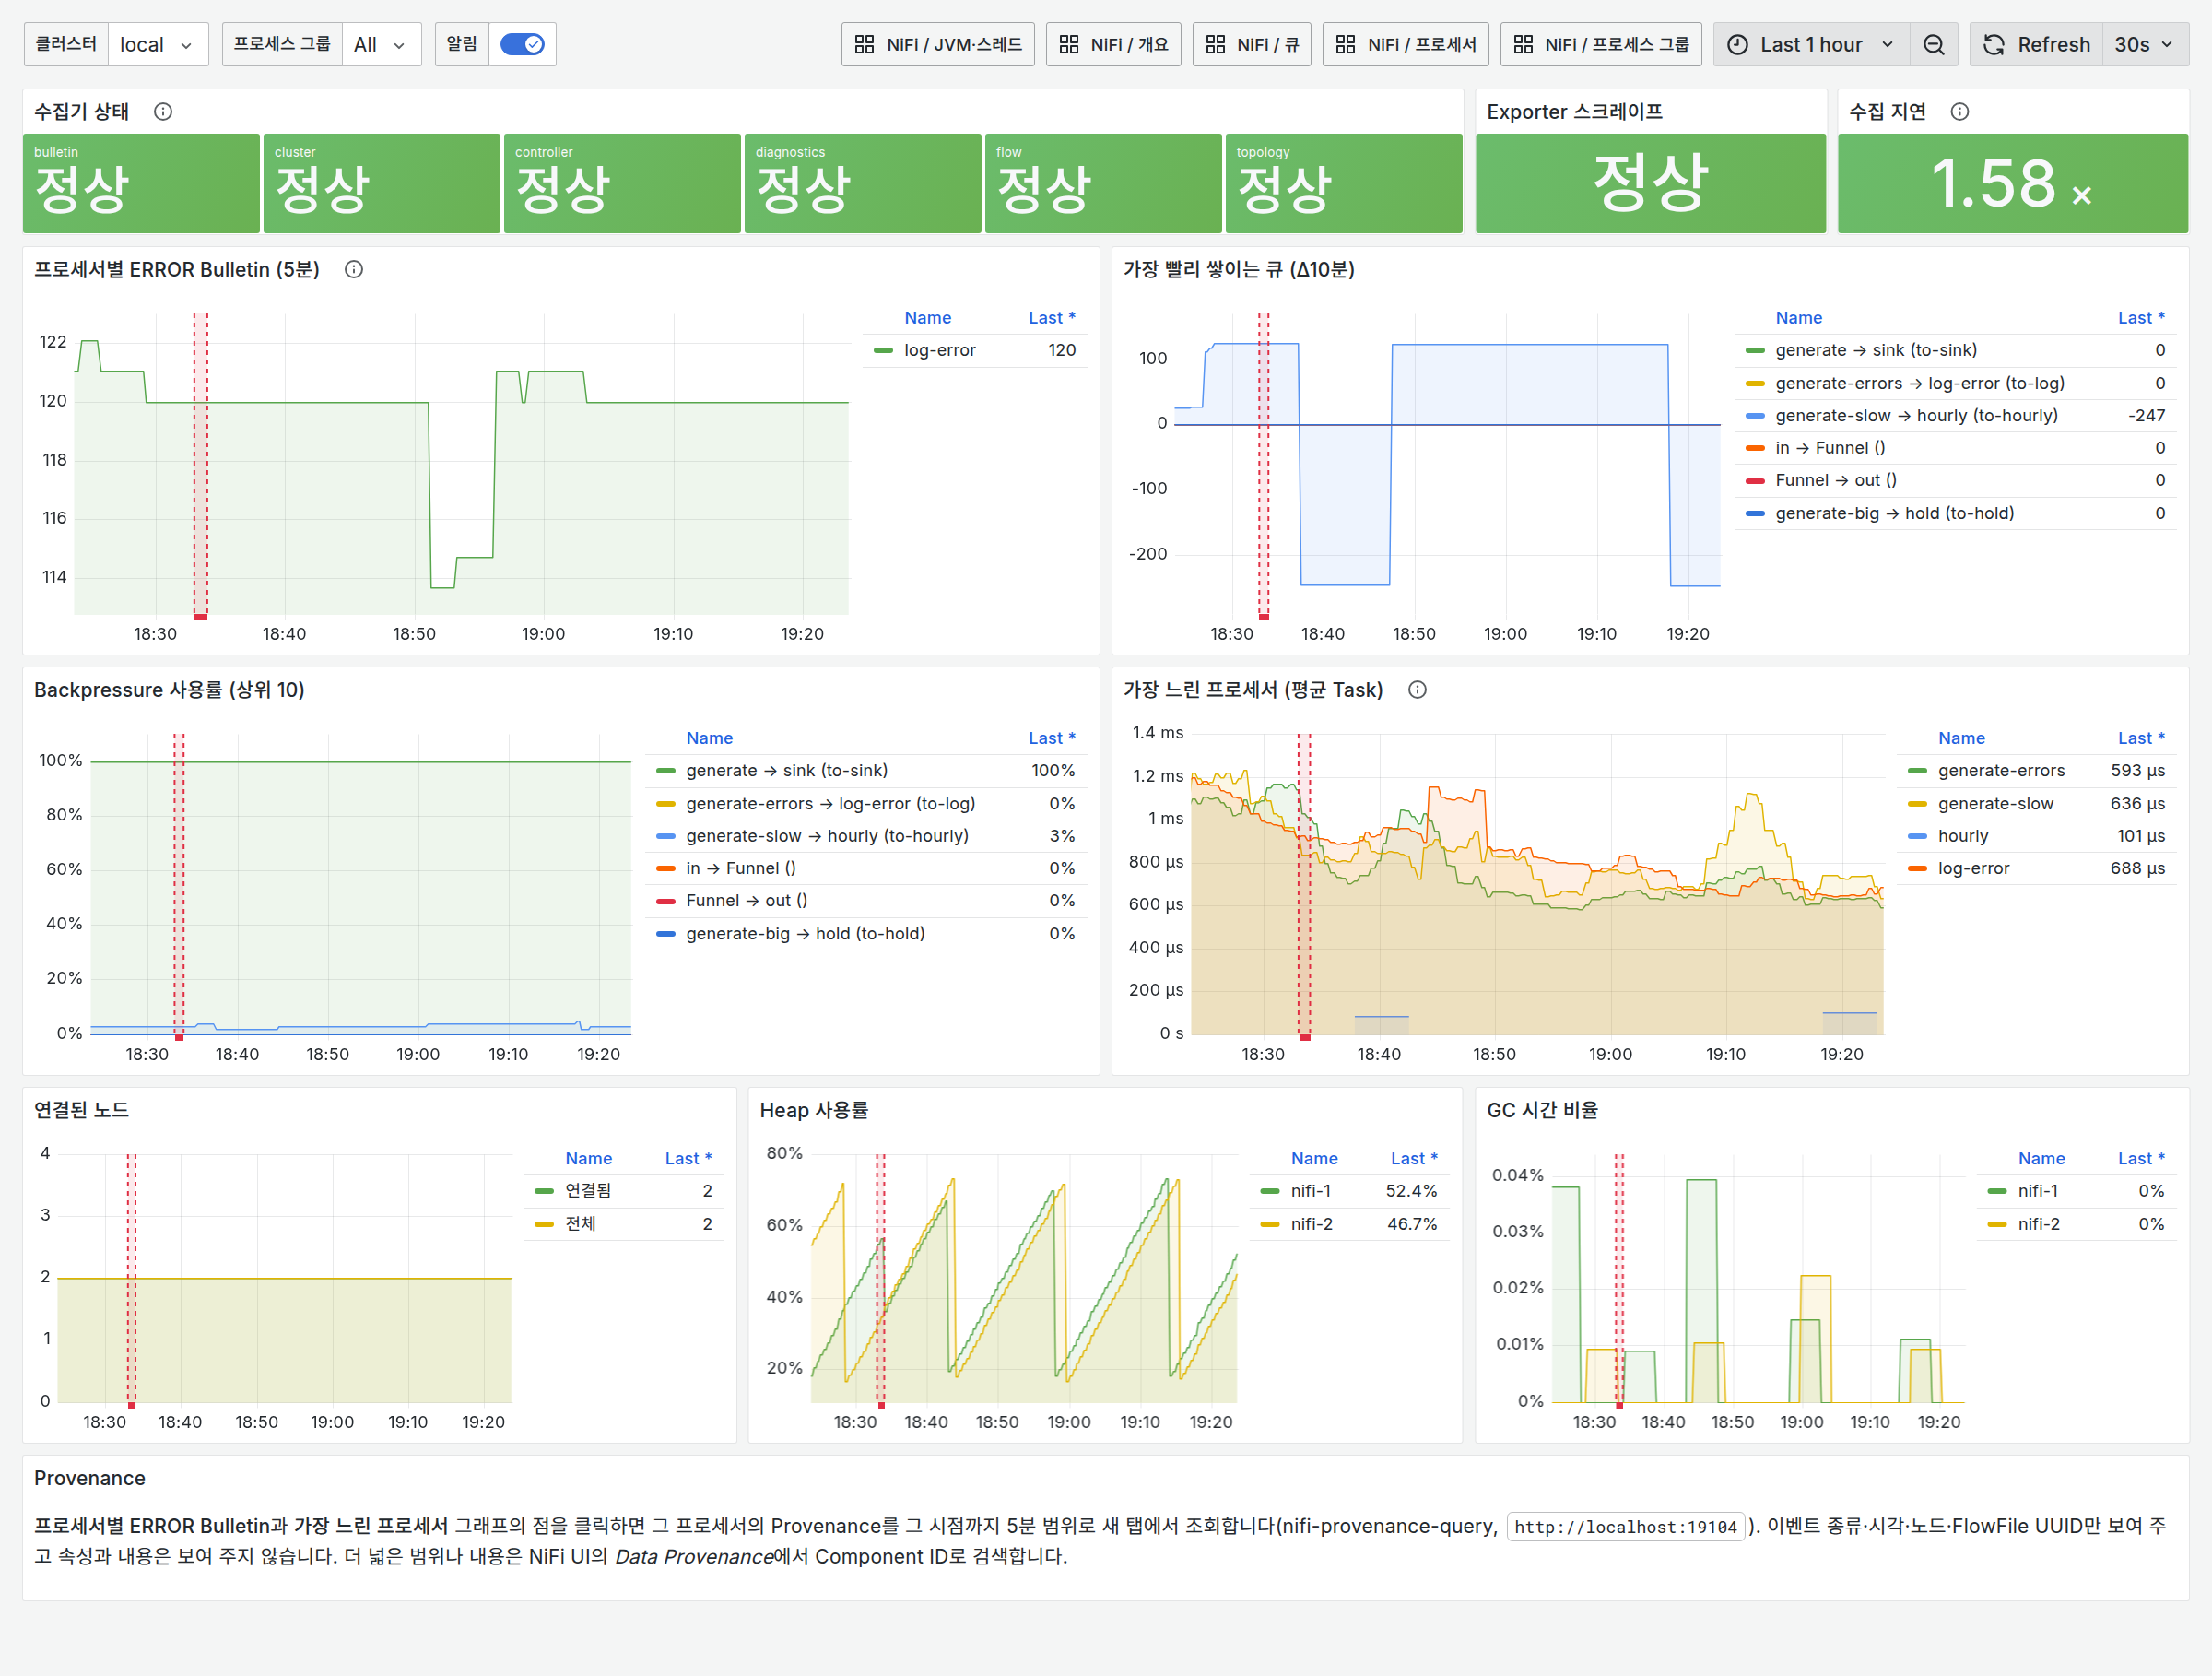The height and width of the screenshot is (1676, 2212).
Task: Open the Last 1 hour time picker
Action: (1811, 44)
